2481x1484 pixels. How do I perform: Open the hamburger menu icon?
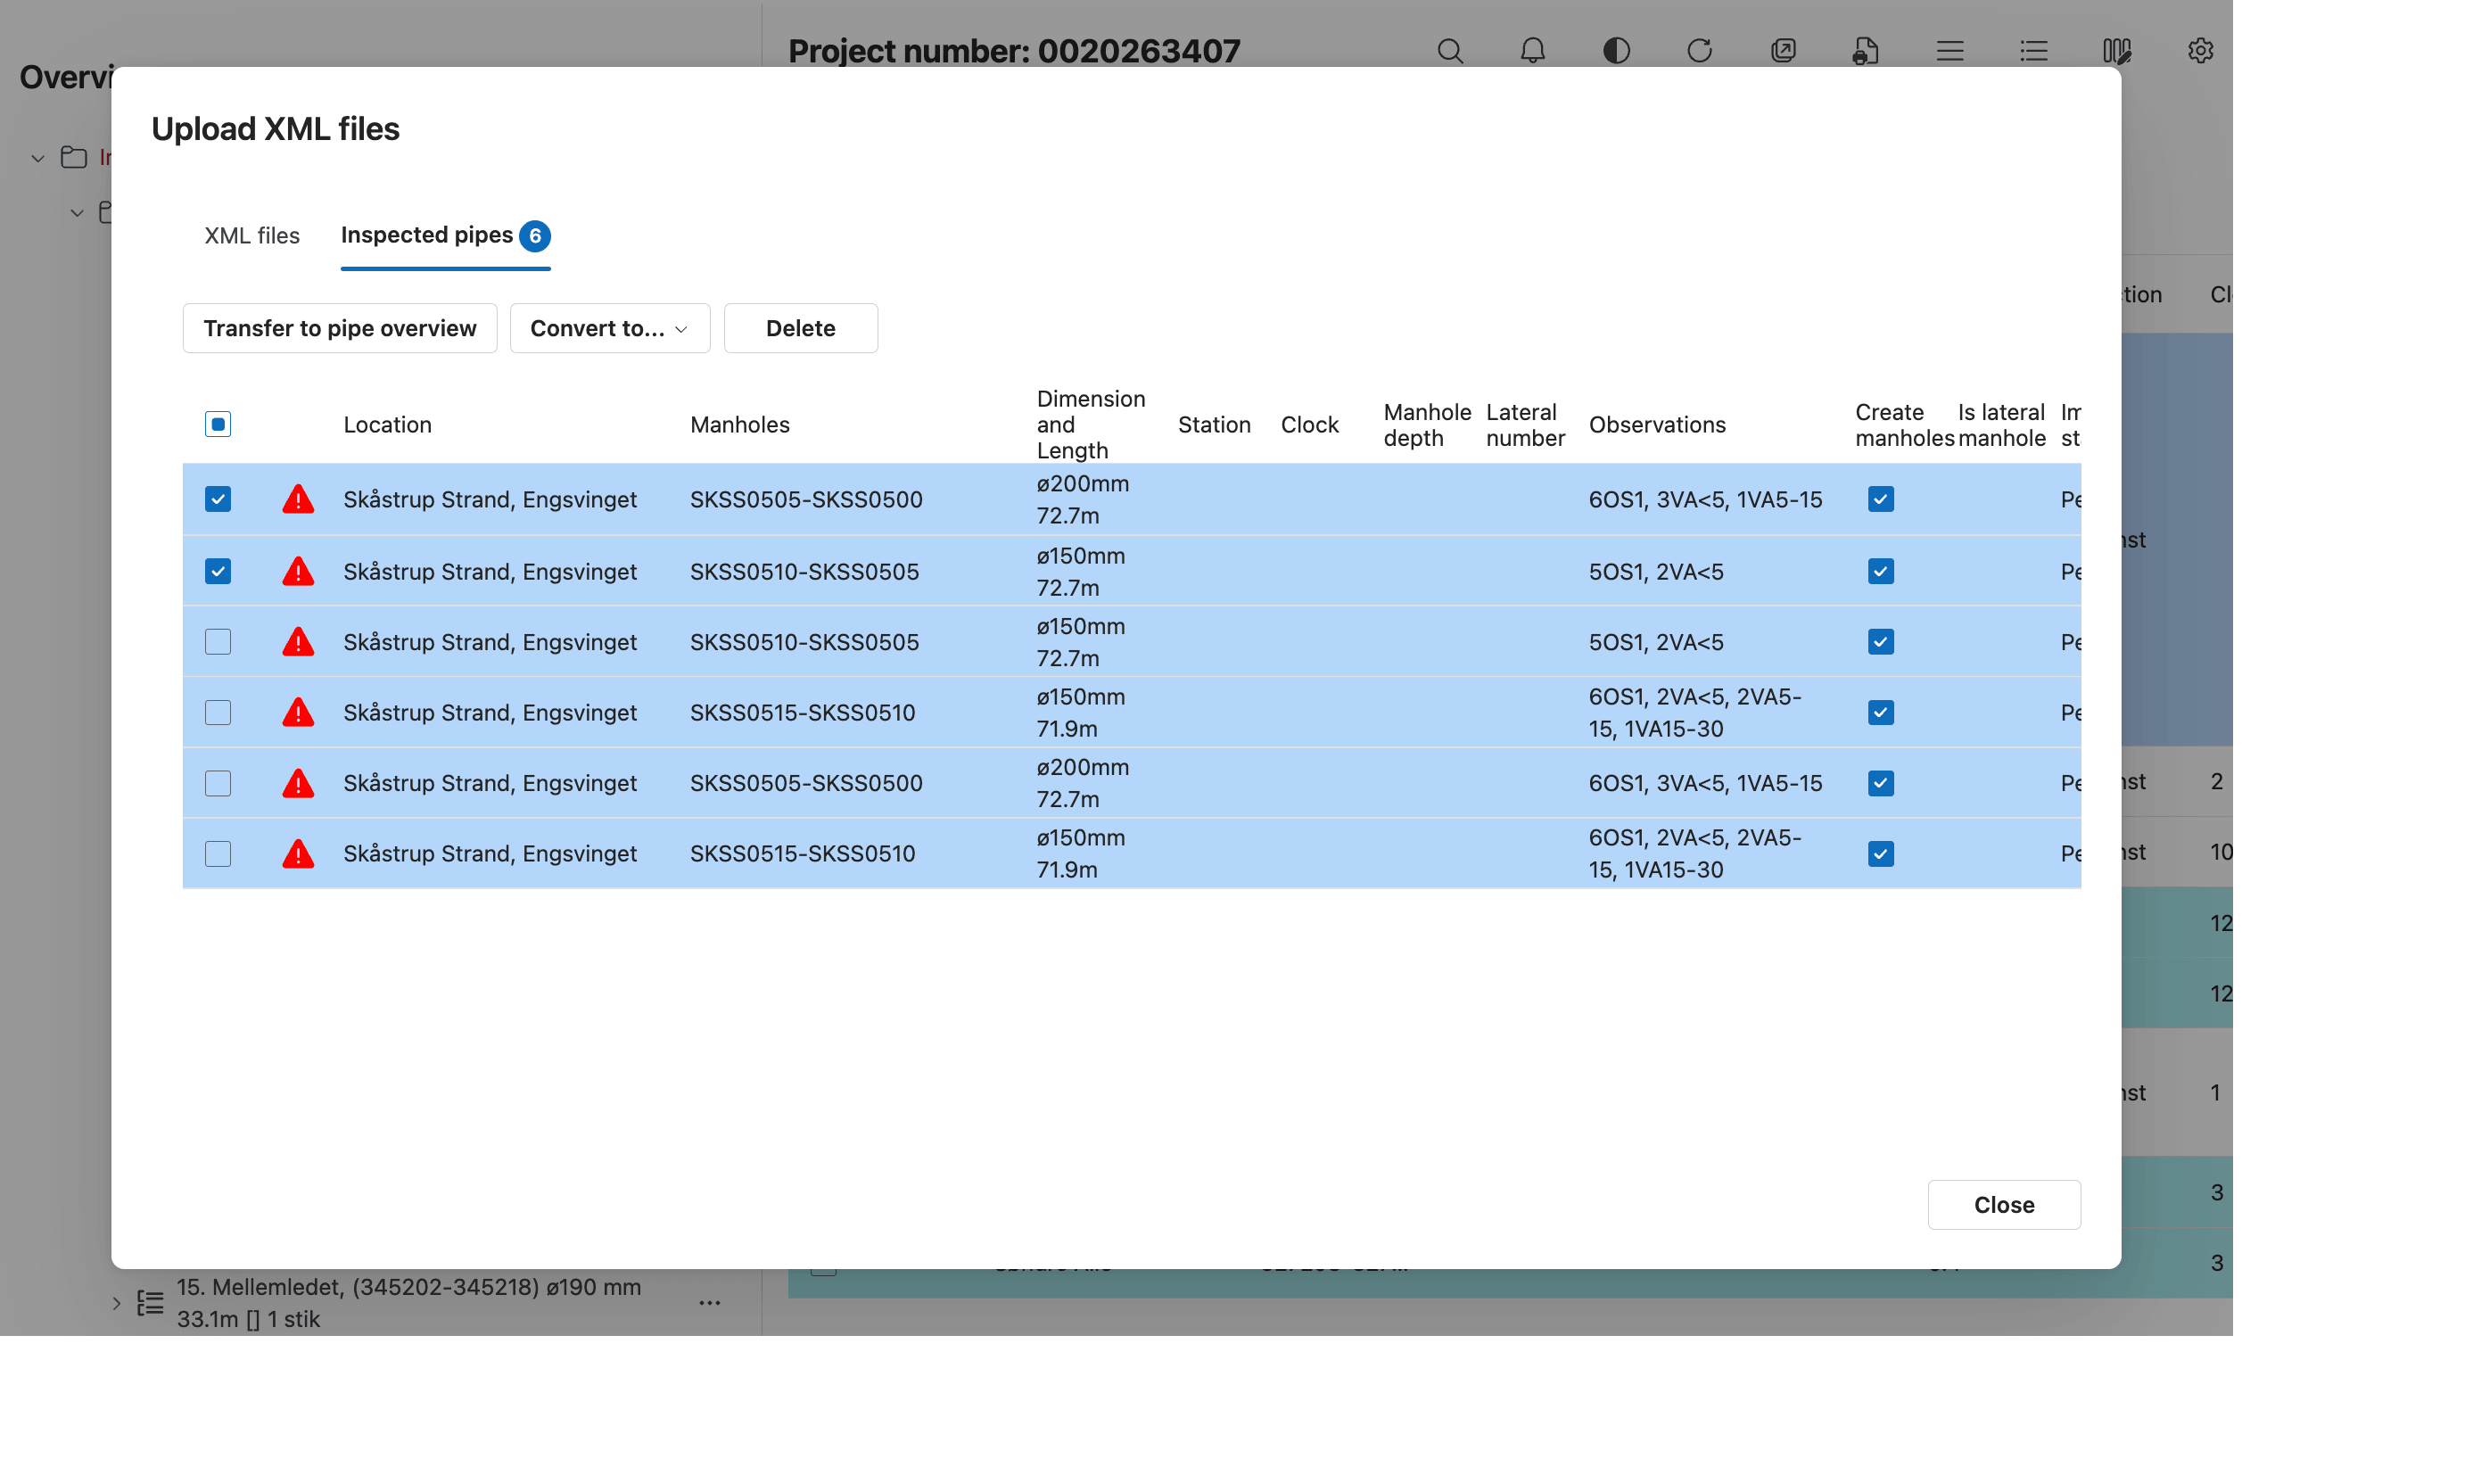click(x=1950, y=51)
